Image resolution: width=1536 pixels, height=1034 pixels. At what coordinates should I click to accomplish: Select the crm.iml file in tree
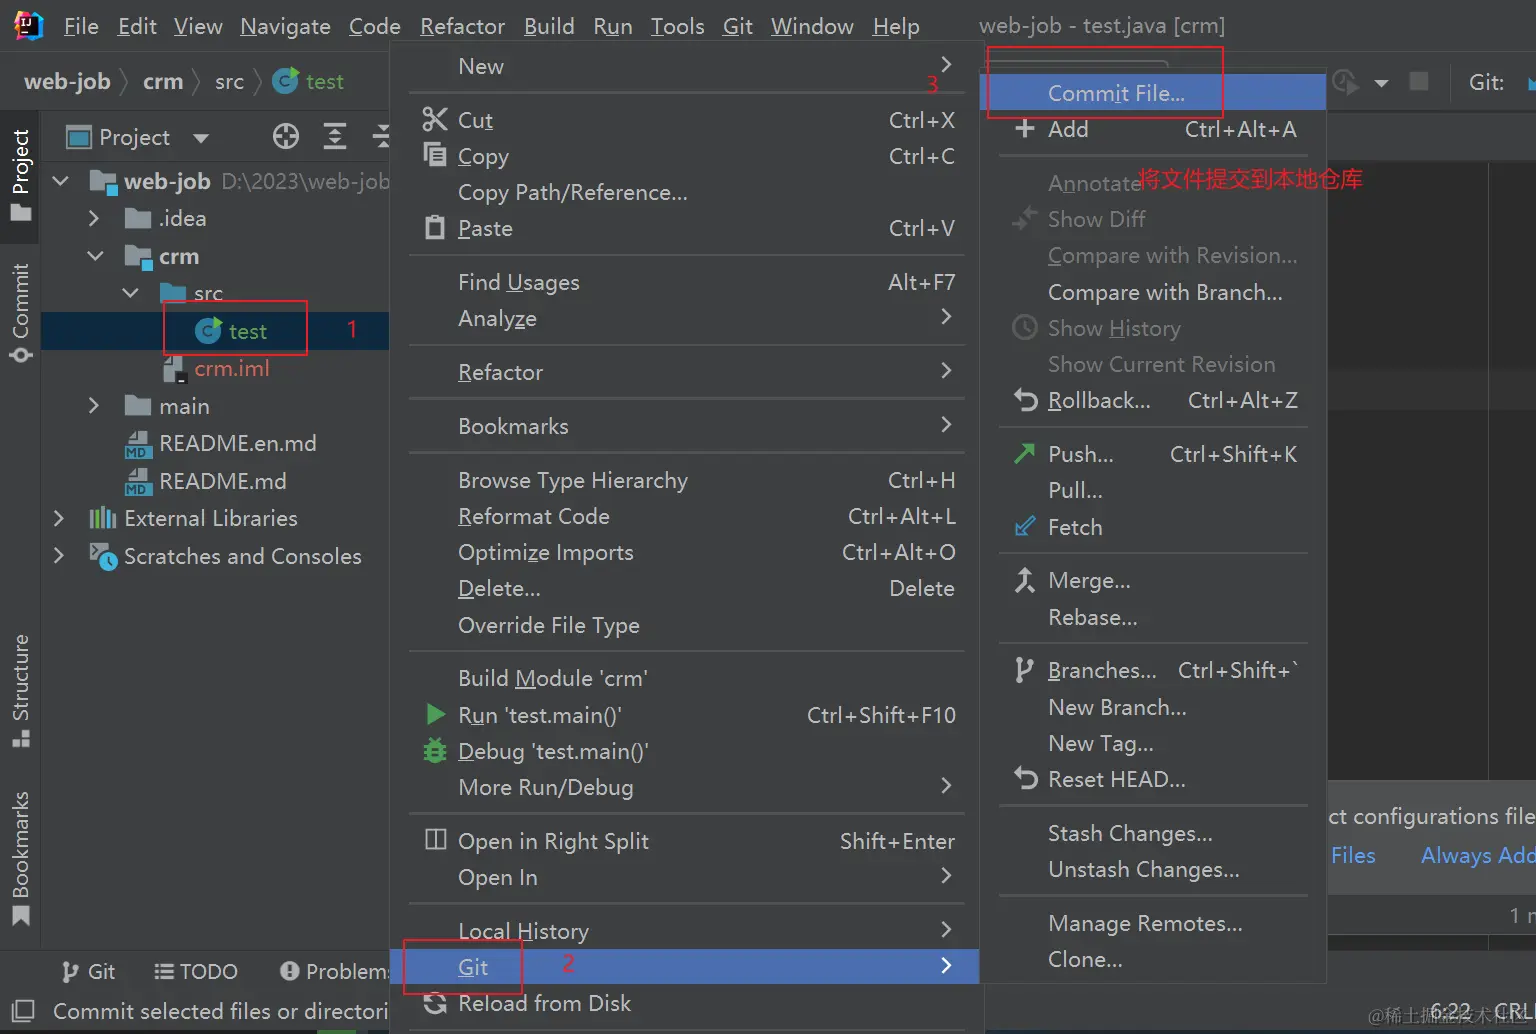click(x=231, y=368)
